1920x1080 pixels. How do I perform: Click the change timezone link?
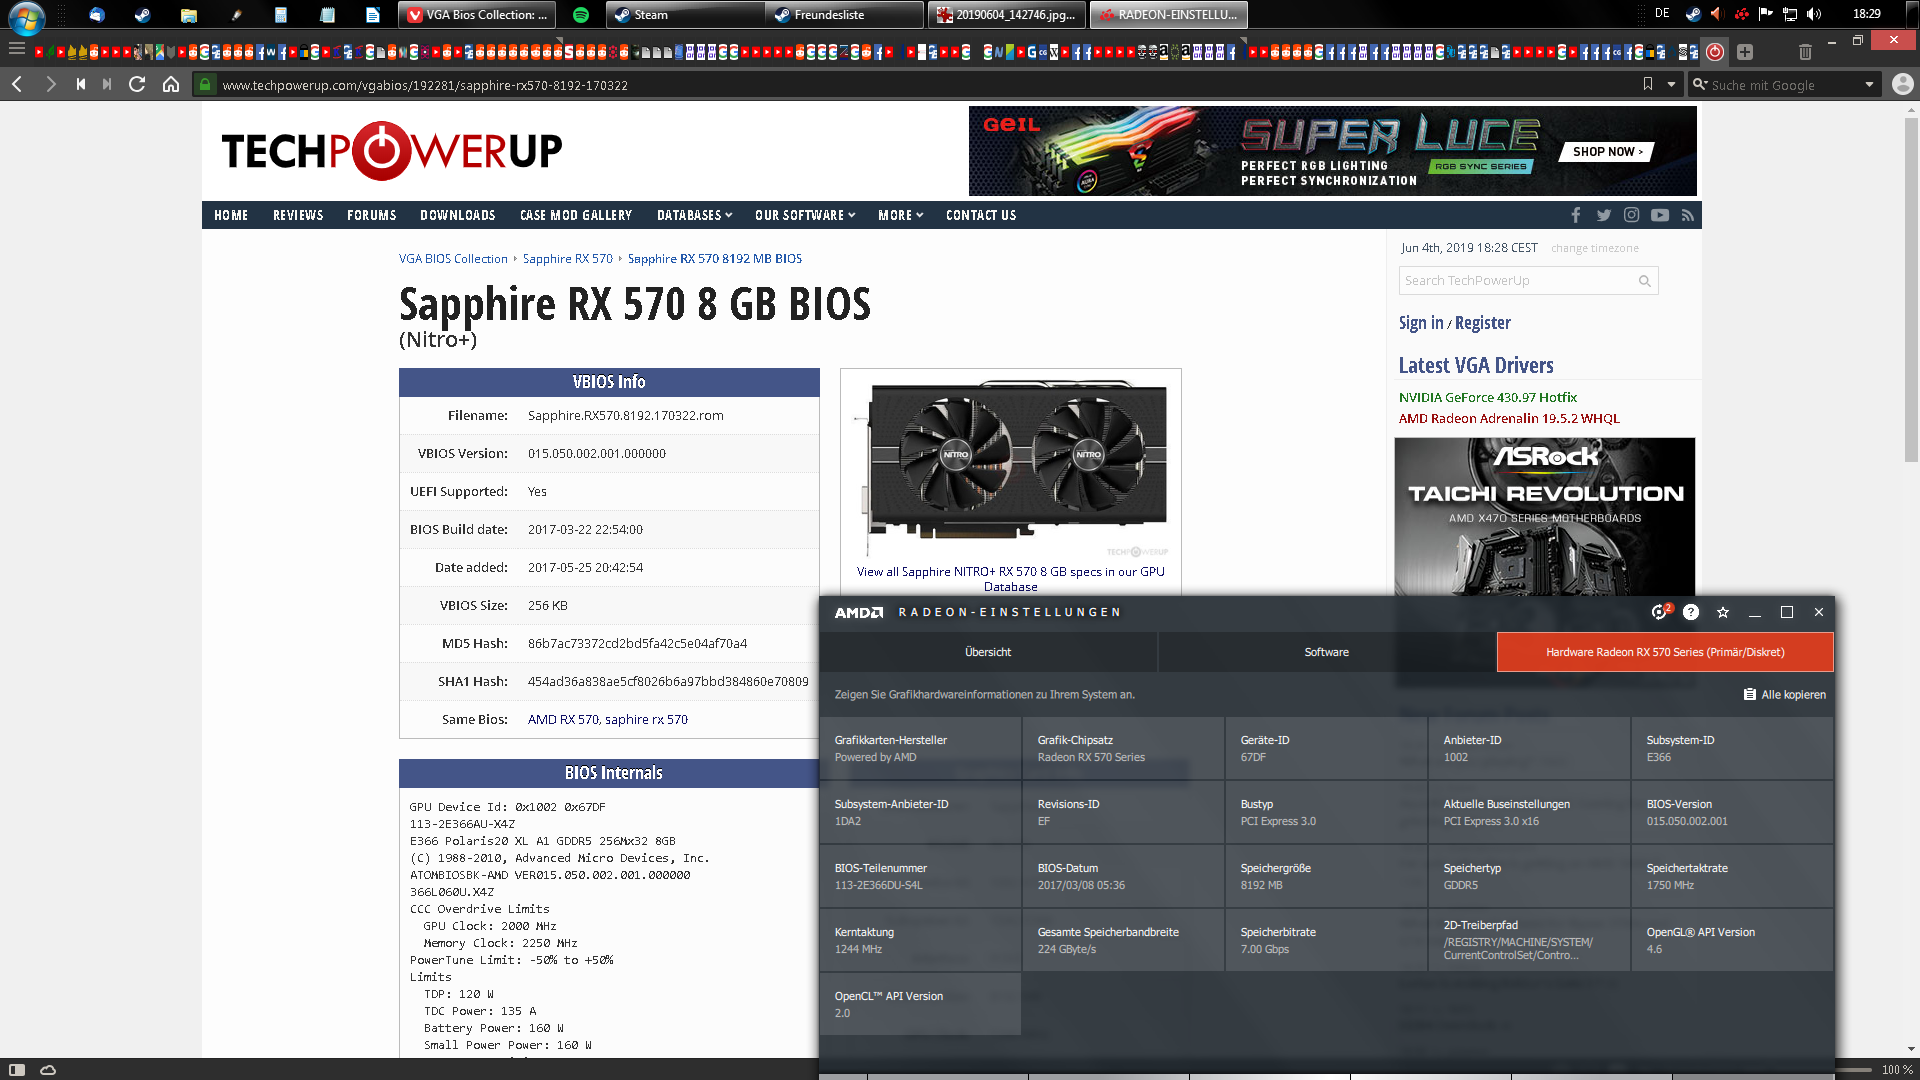pos(1595,248)
